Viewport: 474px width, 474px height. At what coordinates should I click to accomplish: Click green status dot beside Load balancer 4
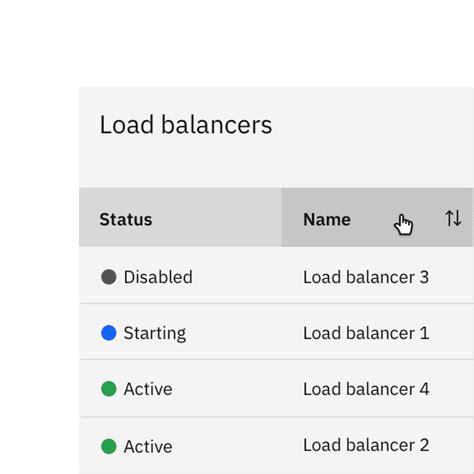click(x=109, y=389)
